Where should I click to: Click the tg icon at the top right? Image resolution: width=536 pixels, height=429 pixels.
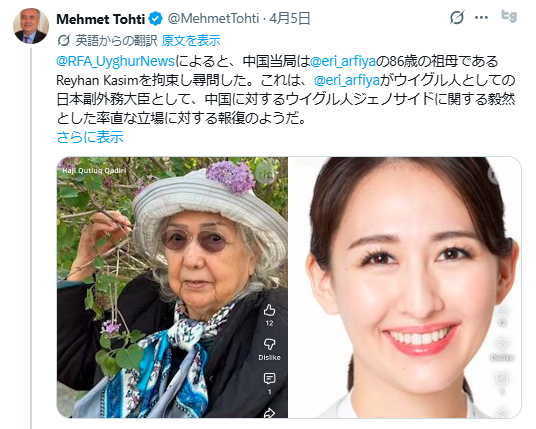pyautogui.click(x=509, y=16)
